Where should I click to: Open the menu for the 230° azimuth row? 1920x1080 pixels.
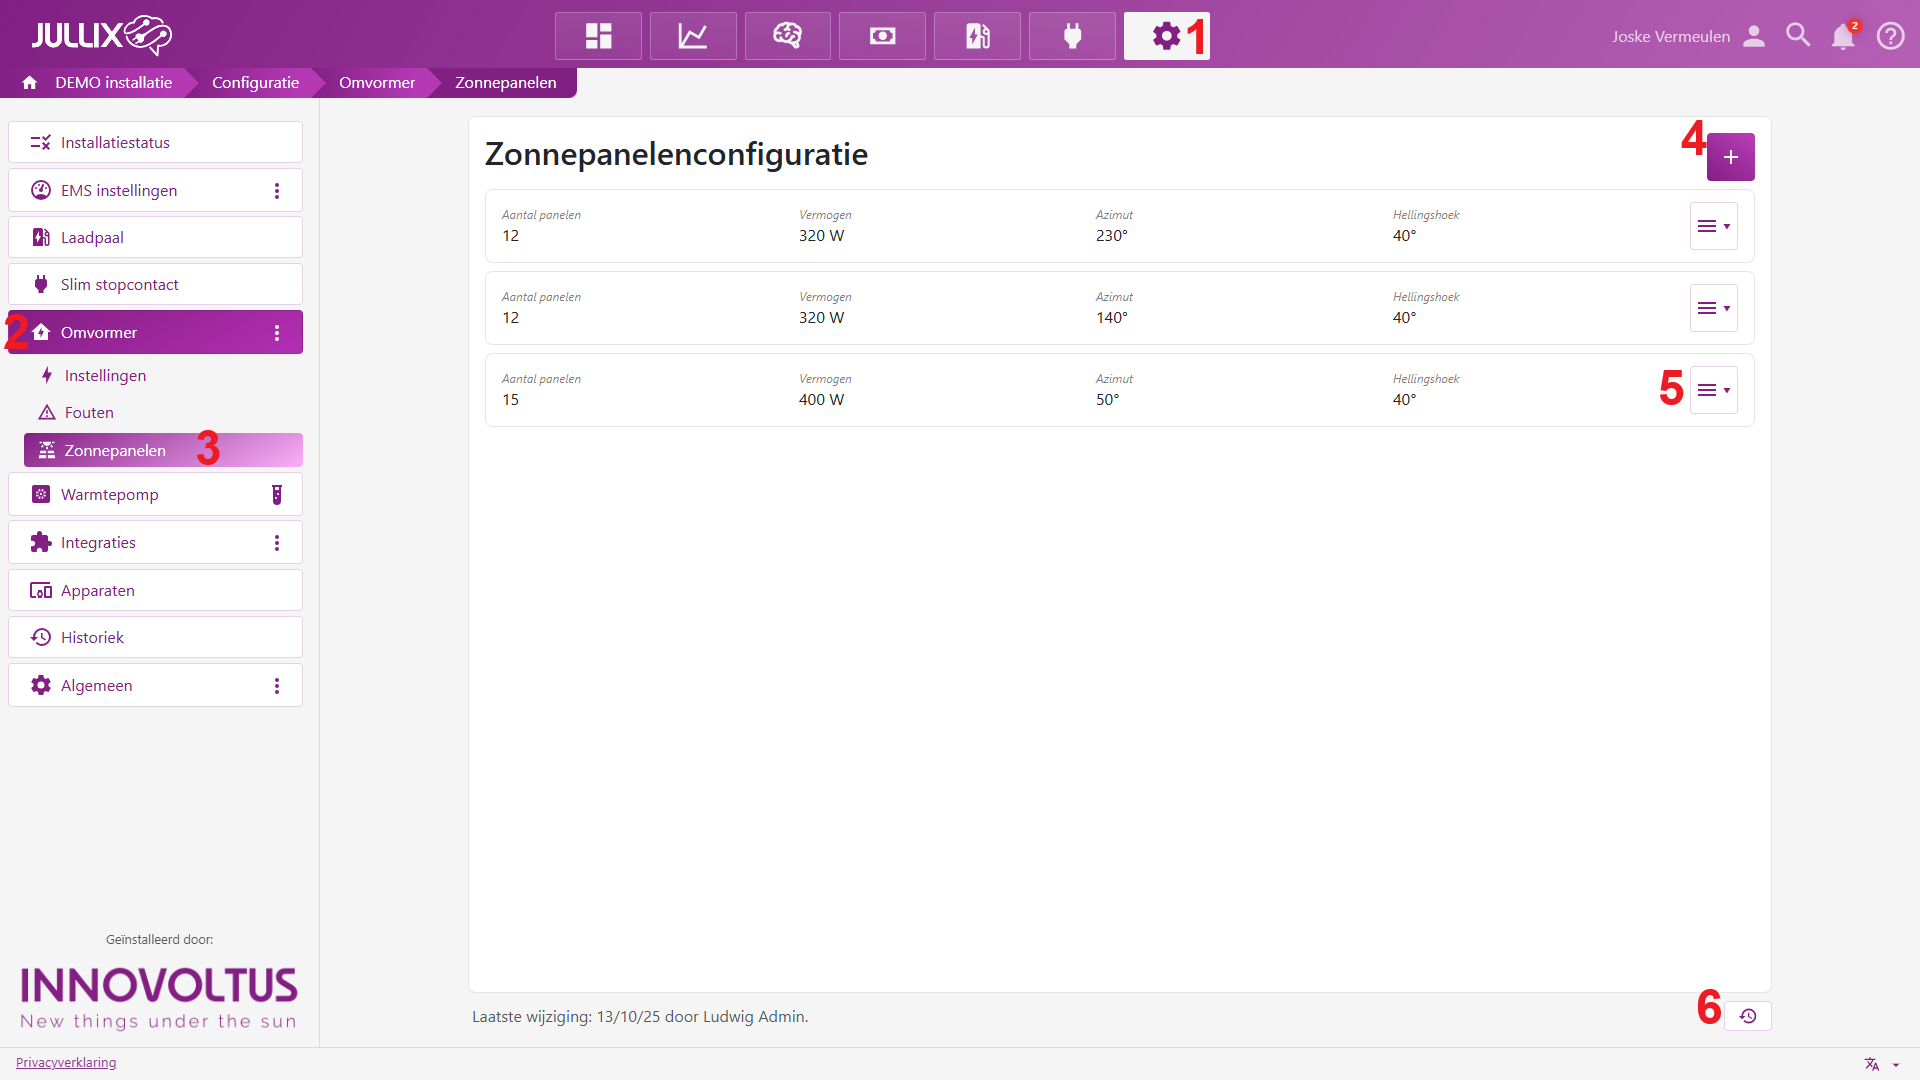(1713, 226)
